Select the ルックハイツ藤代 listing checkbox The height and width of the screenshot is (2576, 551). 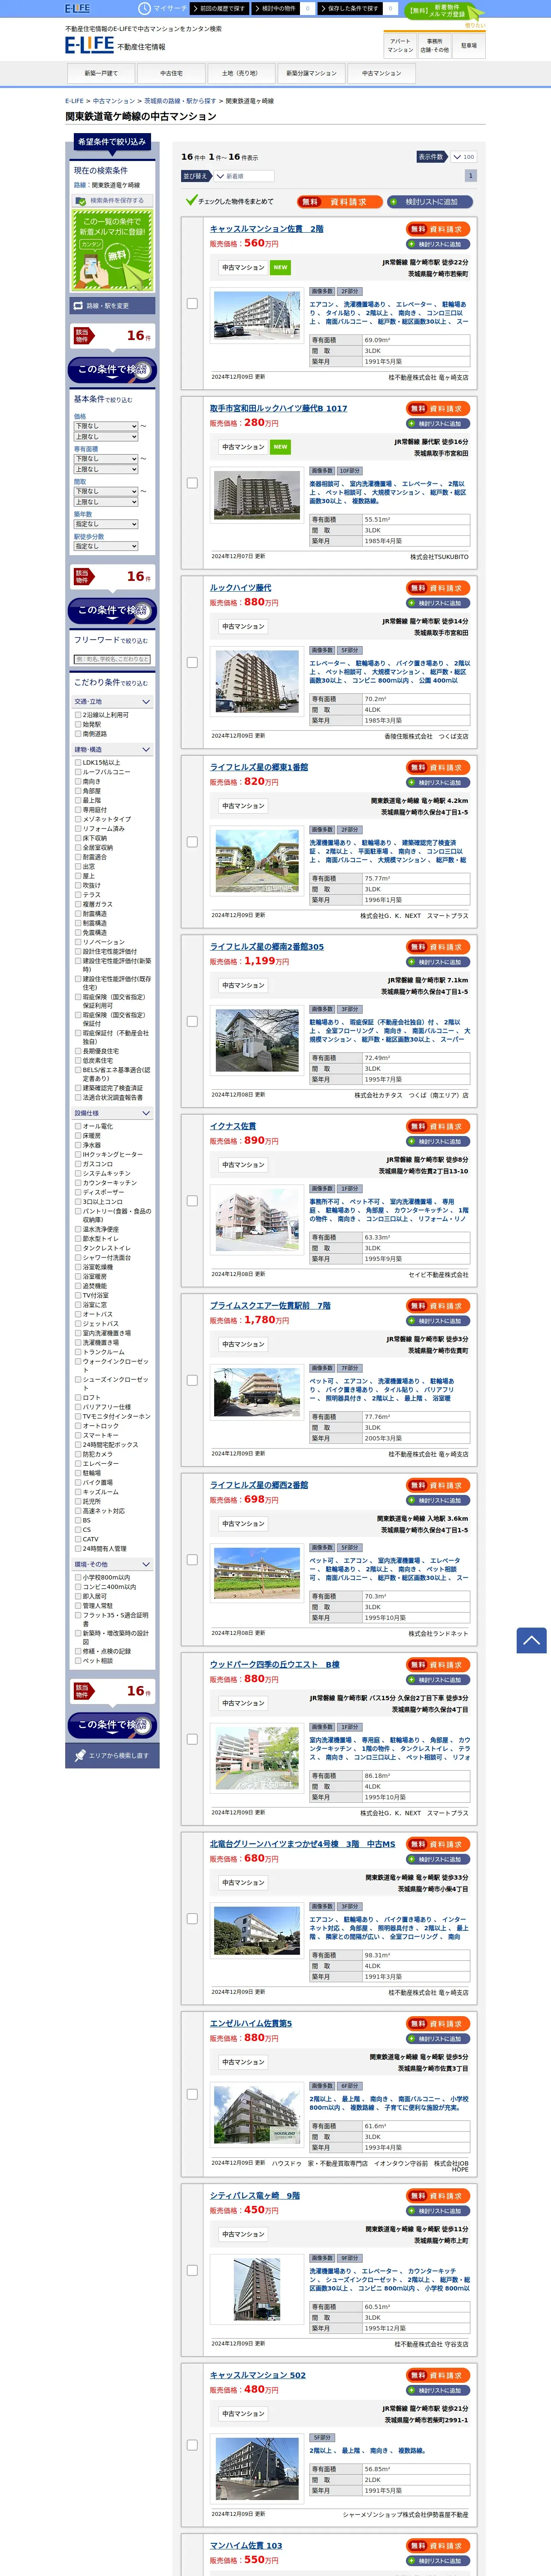pyautogui.click(x=192, y=662)
